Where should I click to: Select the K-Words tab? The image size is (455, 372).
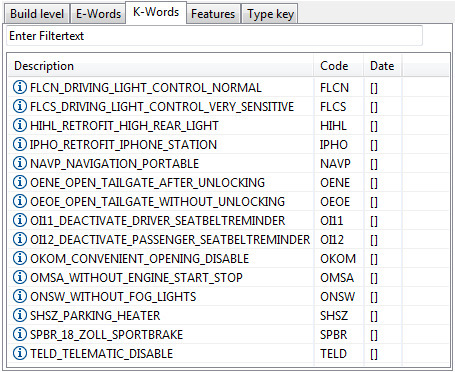[x=156, y=12]
